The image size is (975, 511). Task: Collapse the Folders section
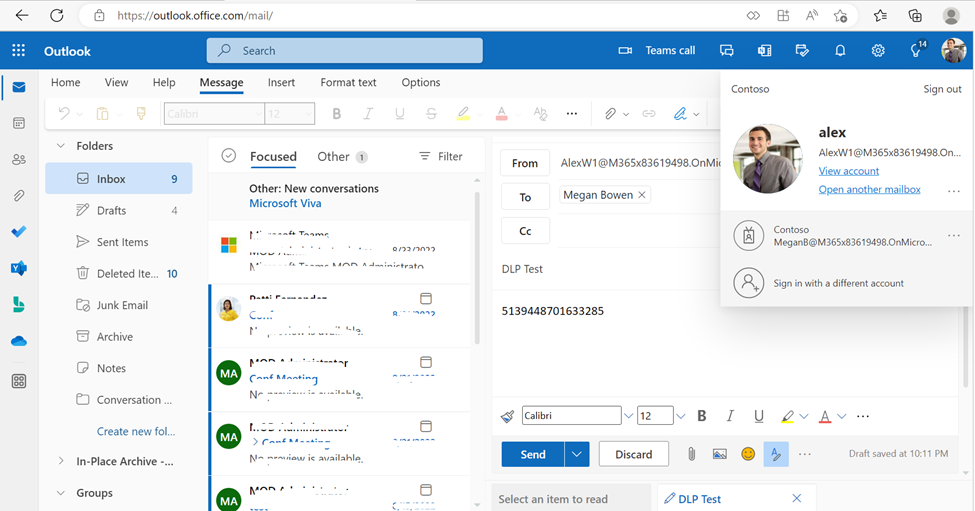coord(61,145)
